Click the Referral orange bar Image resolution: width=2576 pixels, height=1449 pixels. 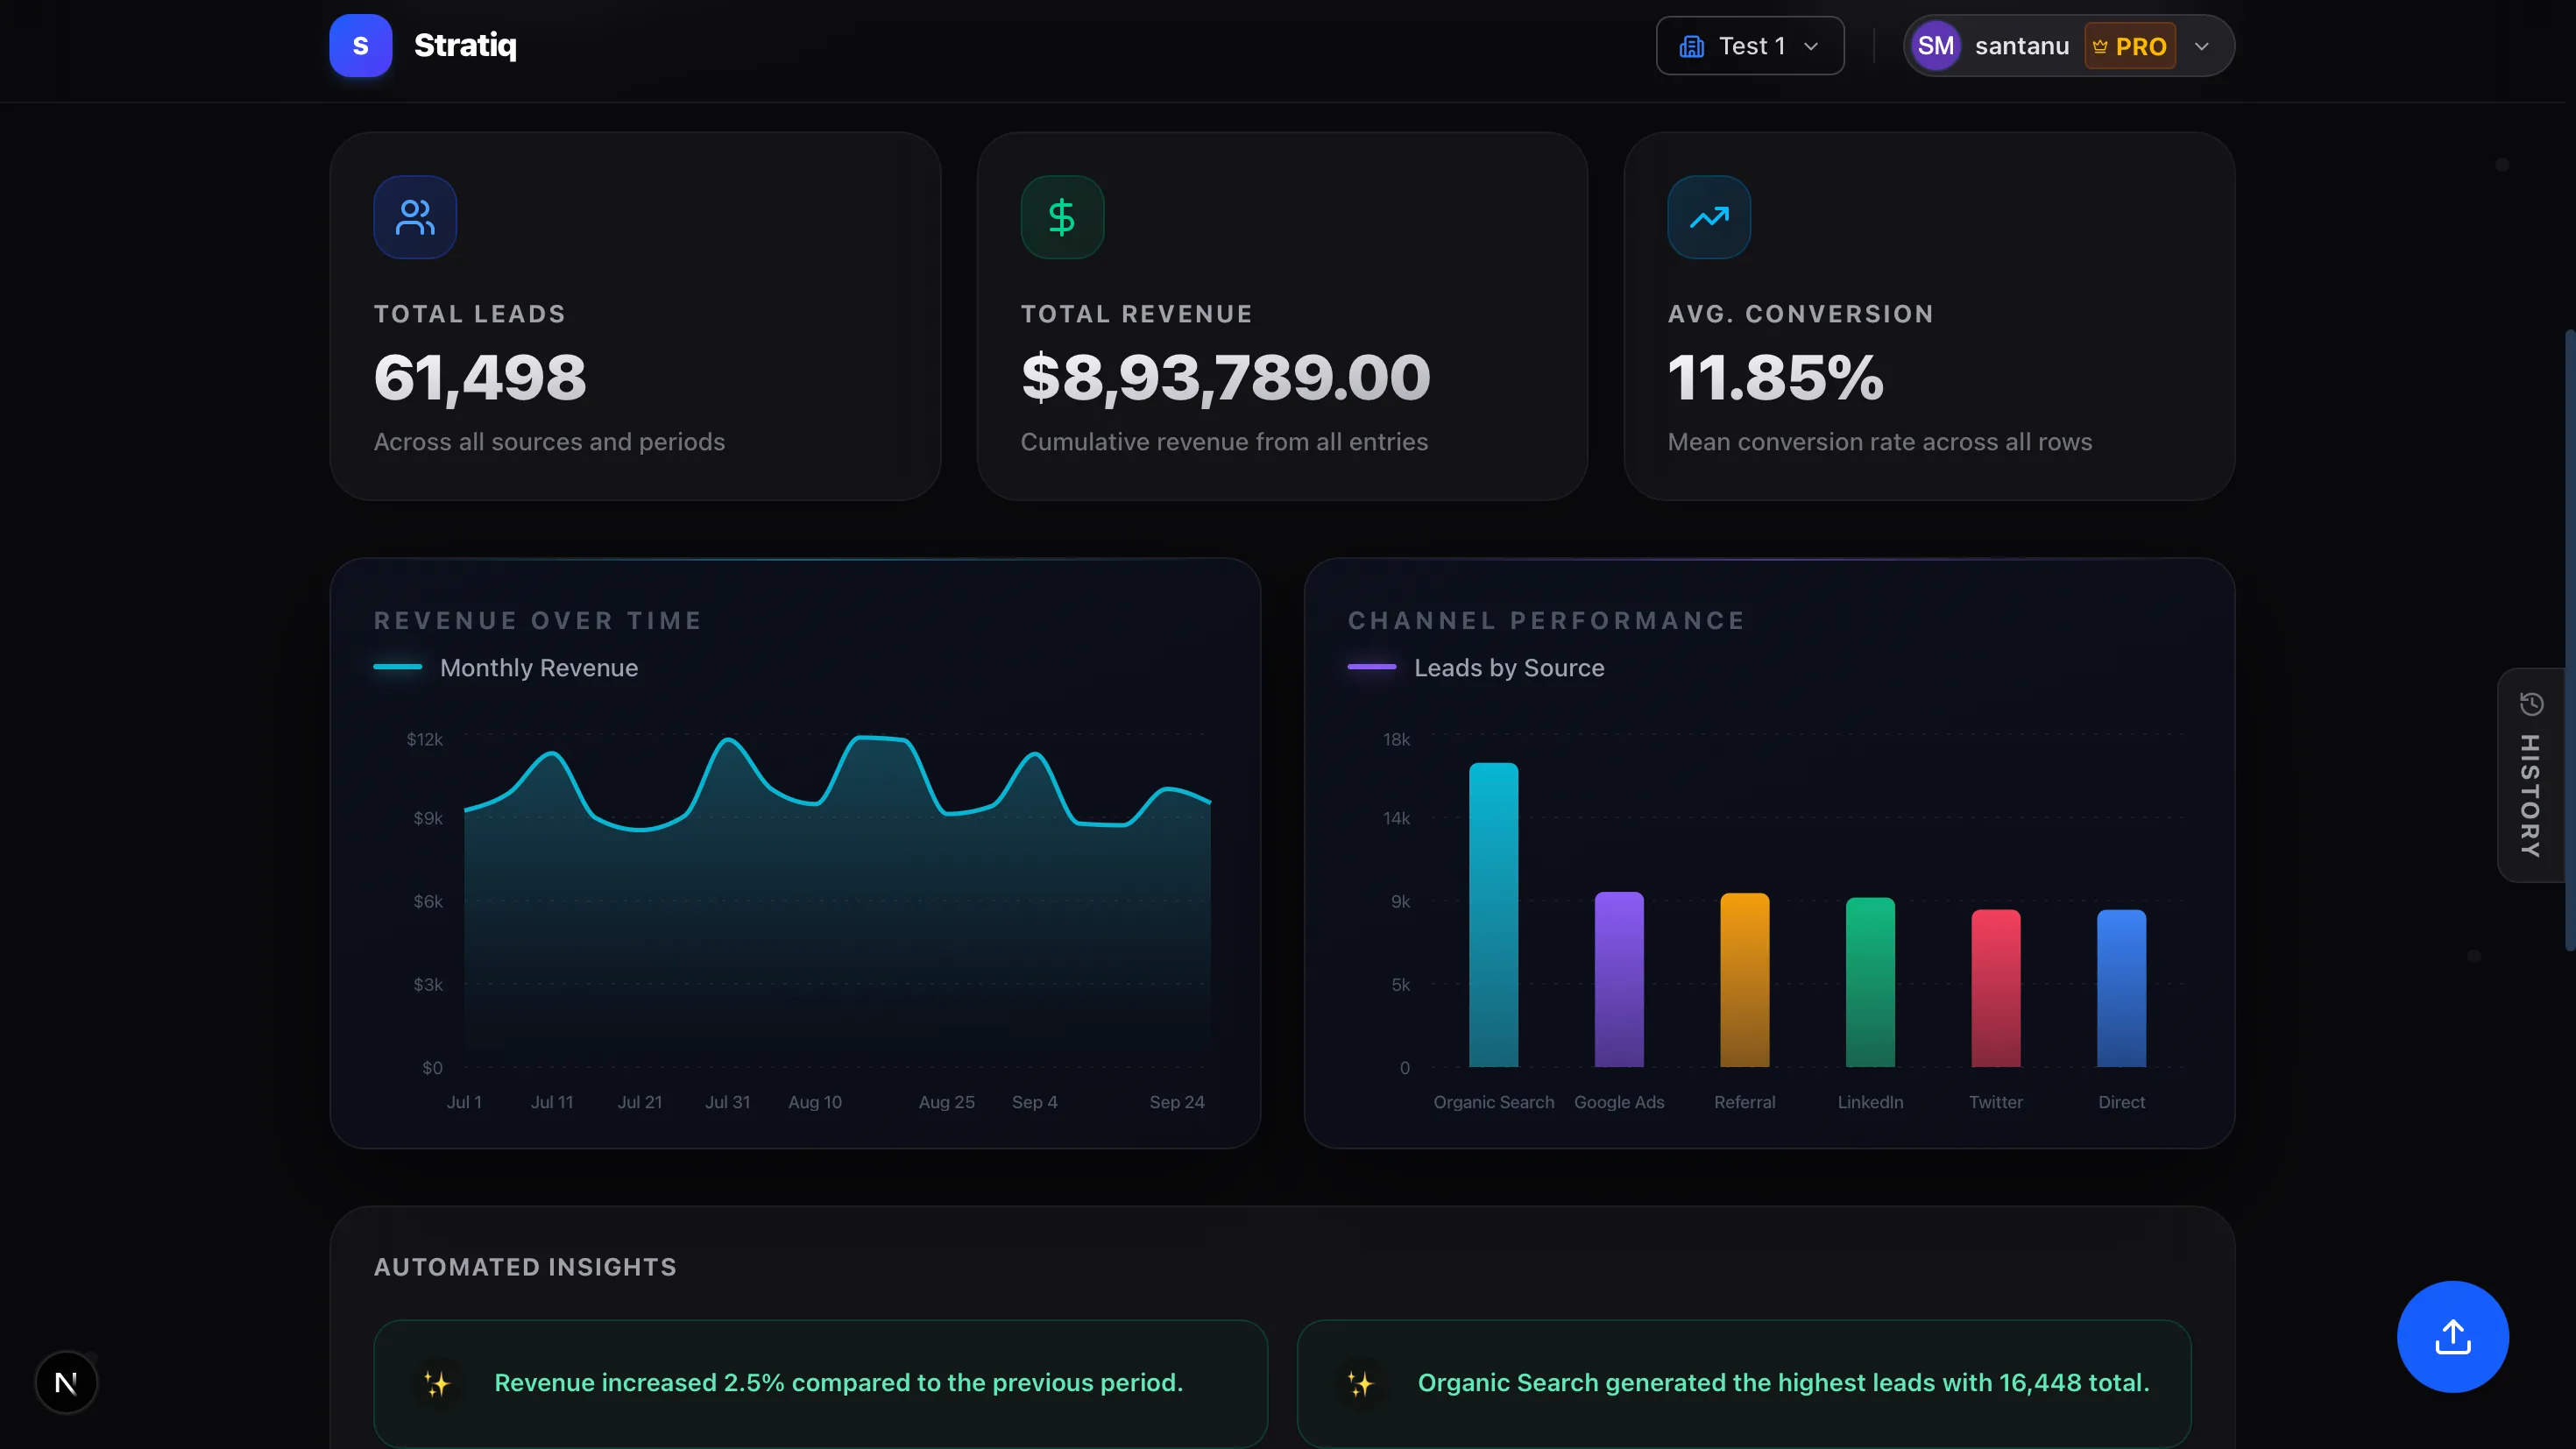click(1745, 980)
